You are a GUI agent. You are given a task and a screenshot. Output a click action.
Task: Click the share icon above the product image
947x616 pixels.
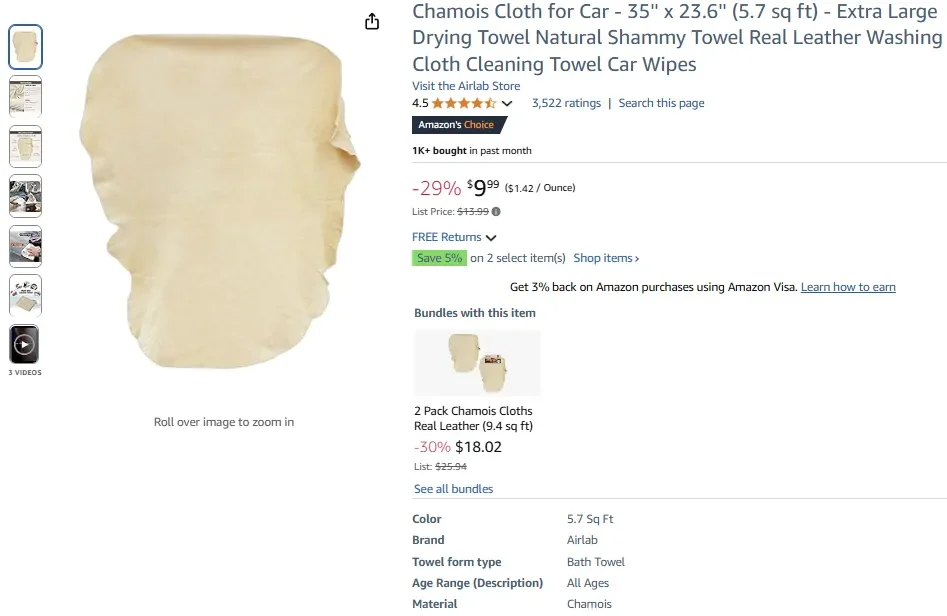click(x=371, y=20)
